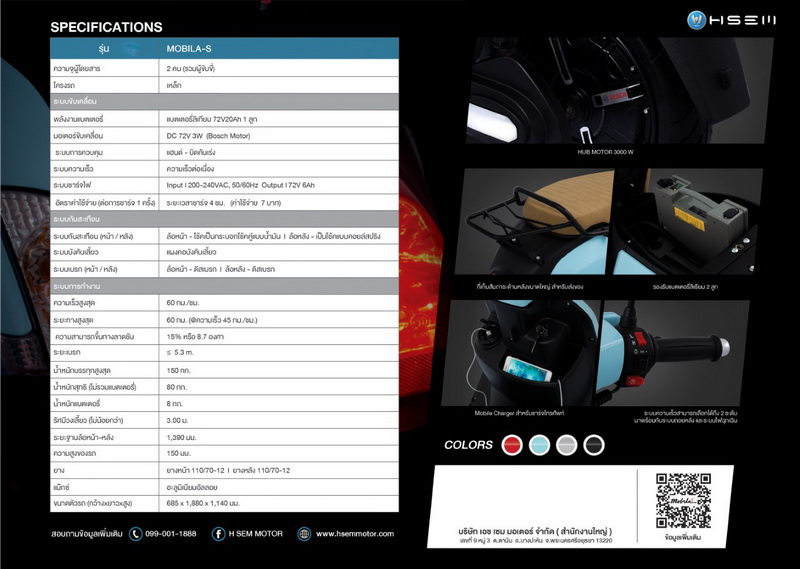
Task: Click the '685 x 1,880 x 1,140 มม.' cell
Action: (279, 503)
